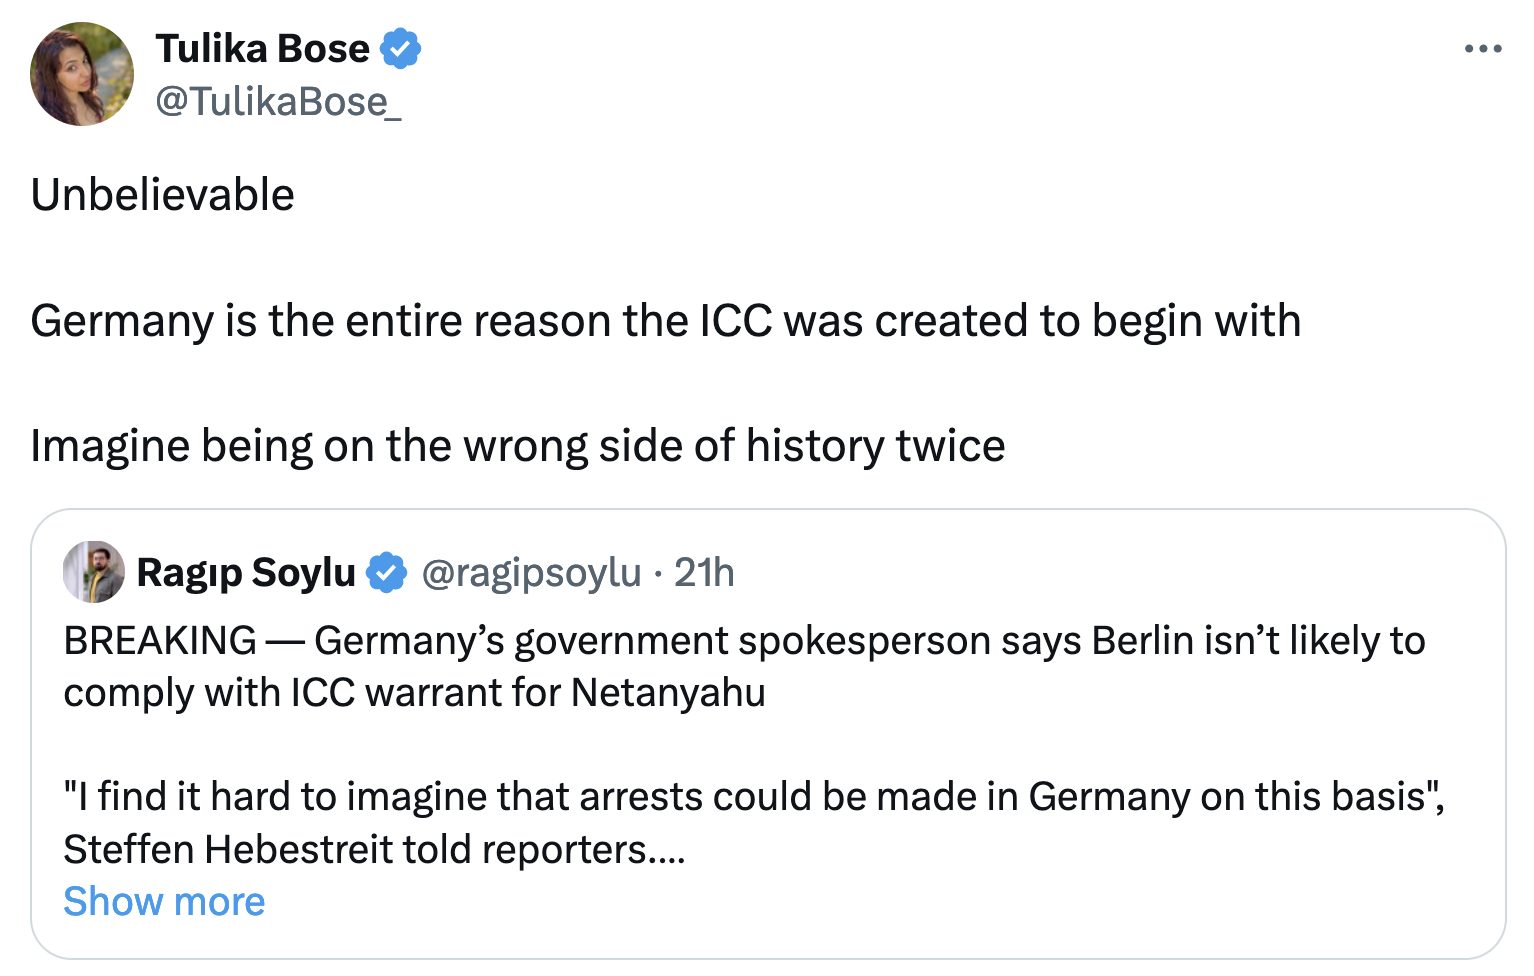This screenshot has width=1534, height=976.
Task: Click "Steffen Hebestreit told reporters" text
Action: pyautogui.click(x=354, y=849)
